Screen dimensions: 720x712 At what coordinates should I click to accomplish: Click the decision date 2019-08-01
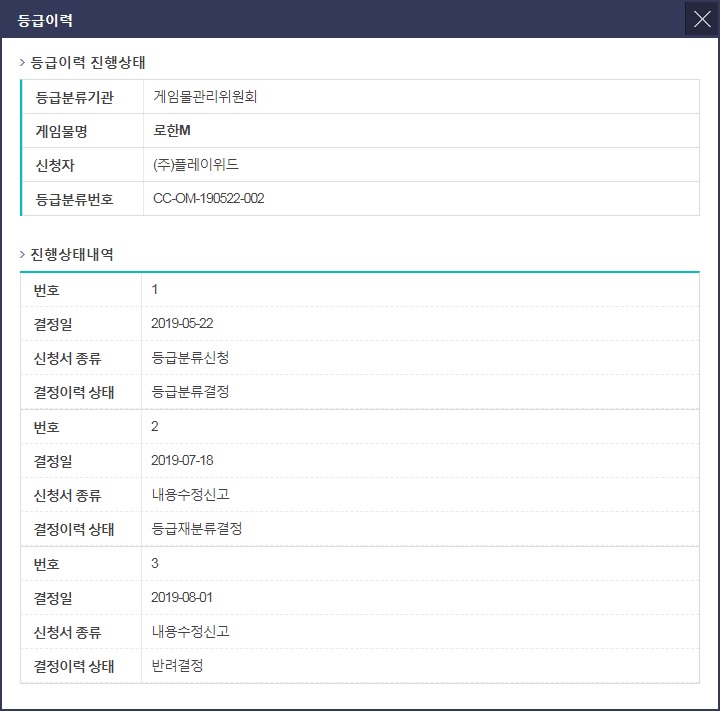[x=182, y=598]
